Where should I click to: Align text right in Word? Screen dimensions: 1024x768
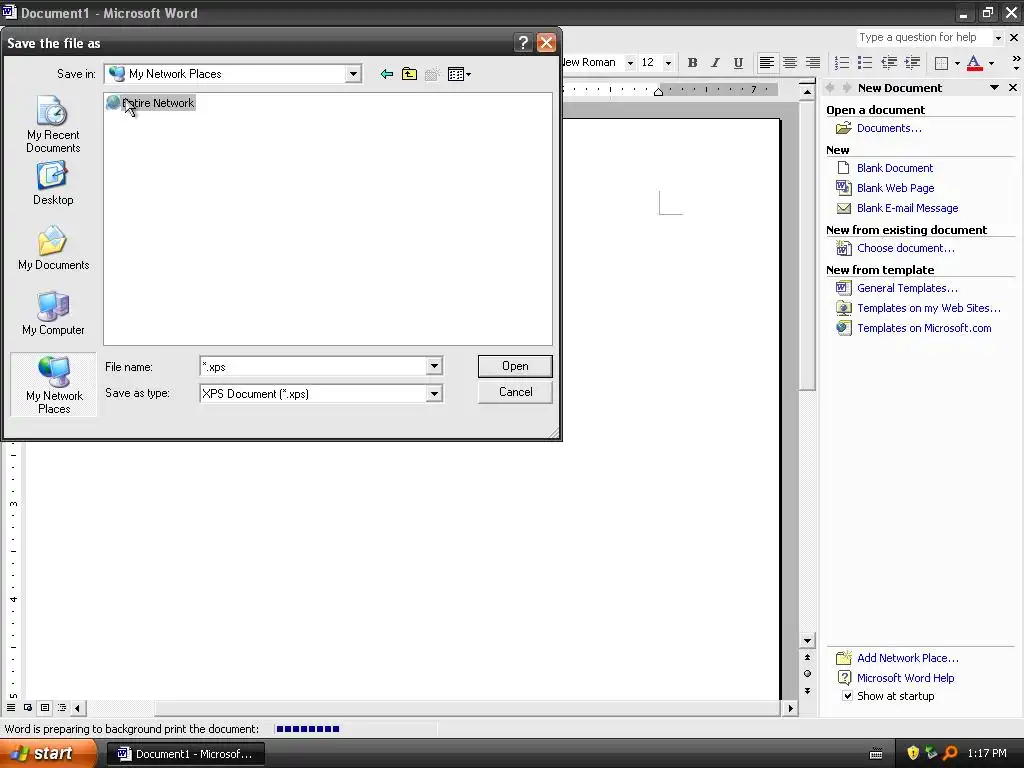[x=812, y=63]
